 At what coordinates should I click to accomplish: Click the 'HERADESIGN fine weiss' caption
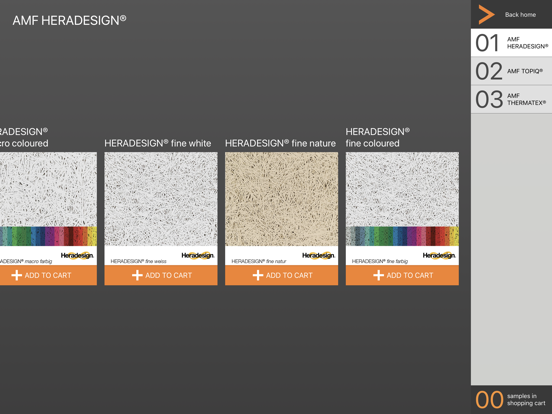pyautogui.click(x=138, y=261)
